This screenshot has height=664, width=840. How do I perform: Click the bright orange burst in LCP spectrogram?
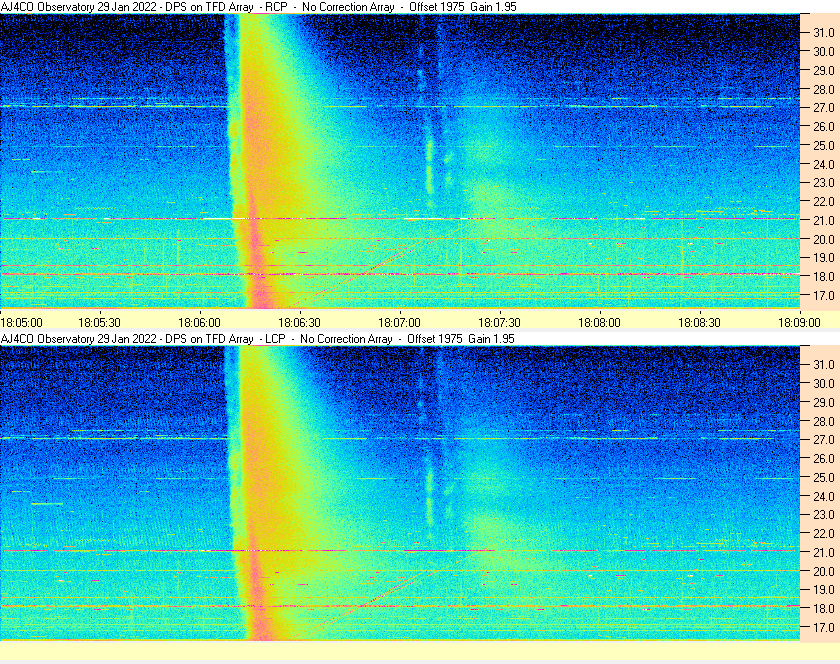click(x=262, y=493)
